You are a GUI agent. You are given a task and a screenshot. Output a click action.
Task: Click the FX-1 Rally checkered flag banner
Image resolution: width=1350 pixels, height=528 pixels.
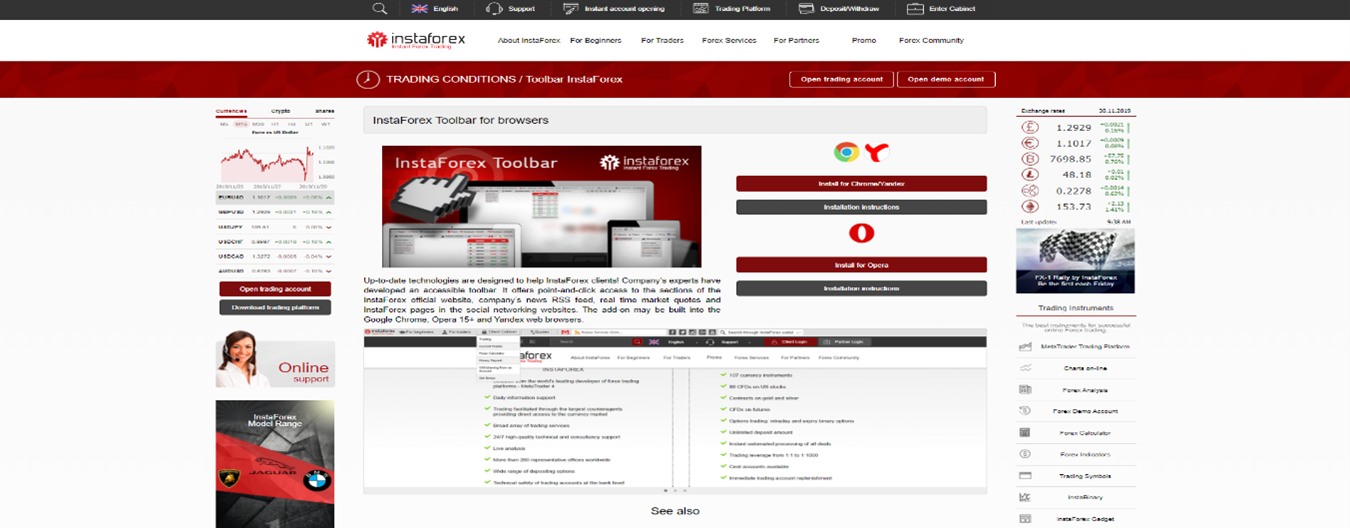pos(1075,261)
